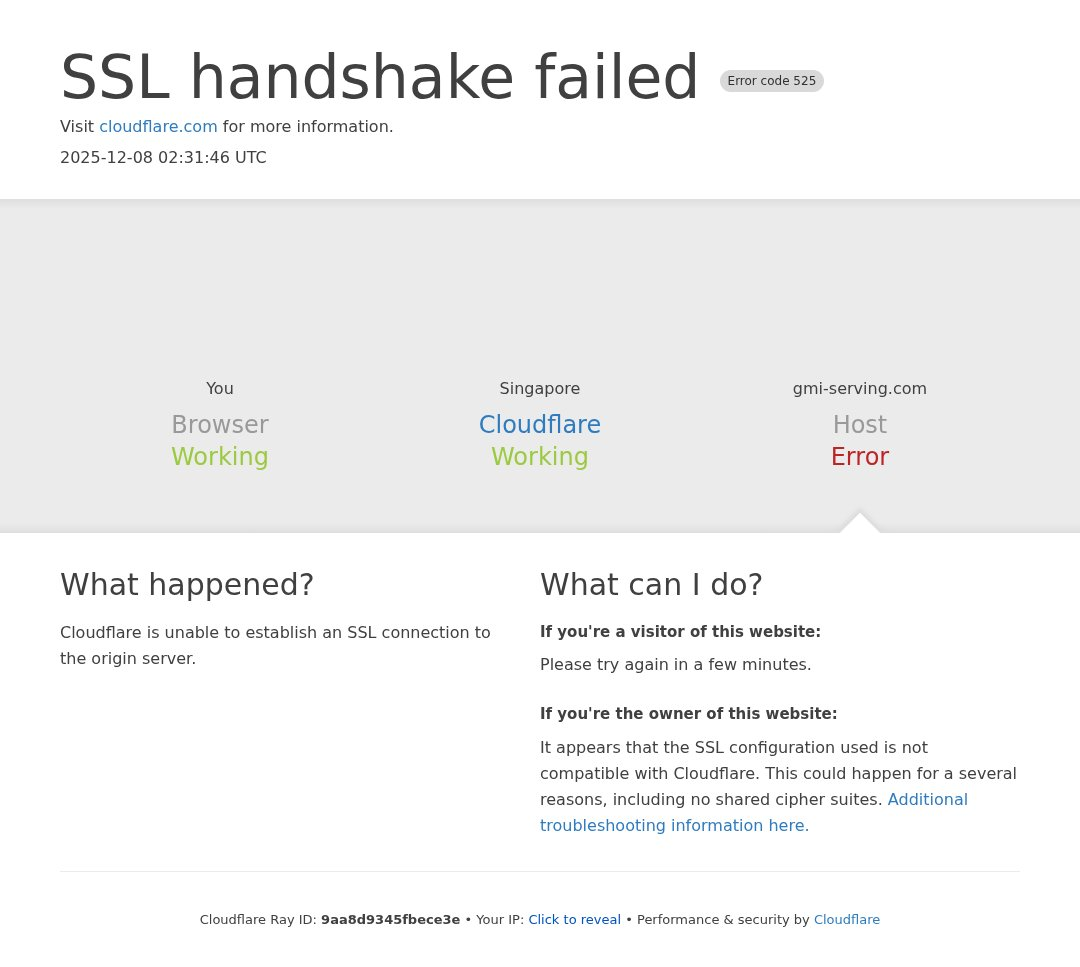Click the "If you're the owner" subheading
The width and height of the screenshot is (1080, 967).
coord(688,714)
